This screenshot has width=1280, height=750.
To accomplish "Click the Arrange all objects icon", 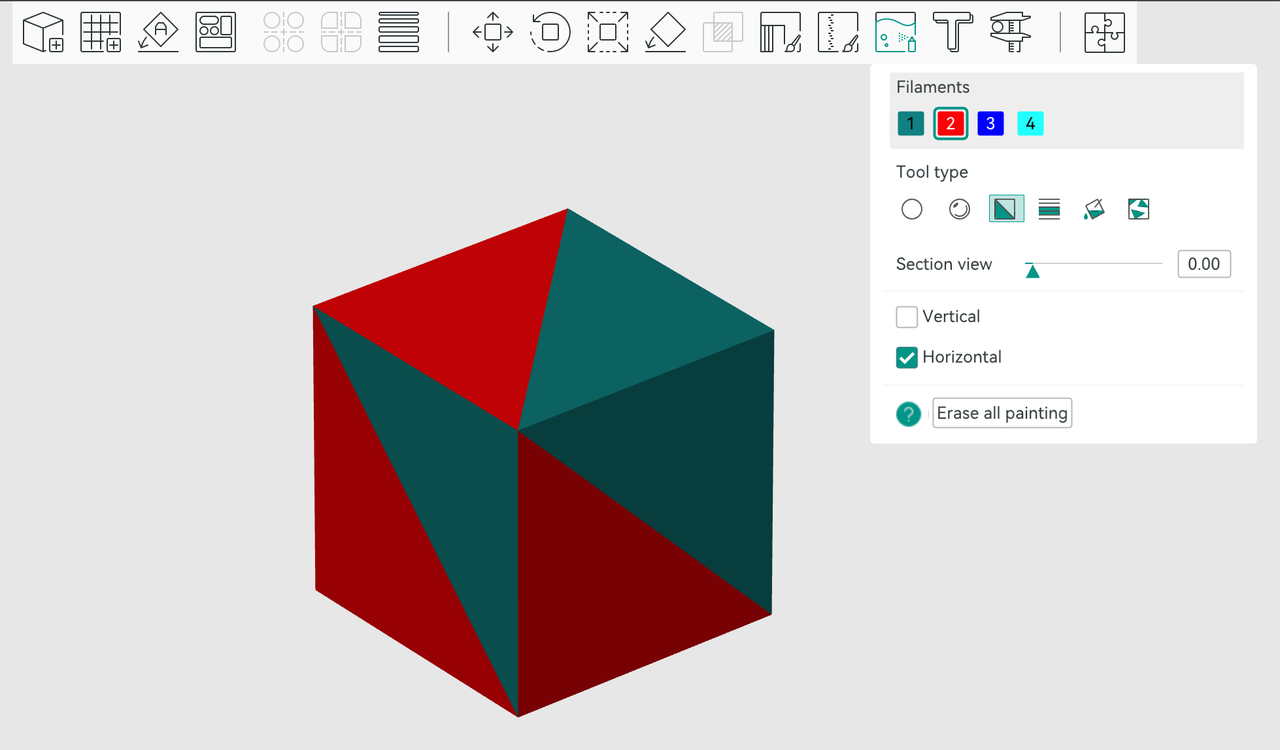I will click(x=216, y=32).
